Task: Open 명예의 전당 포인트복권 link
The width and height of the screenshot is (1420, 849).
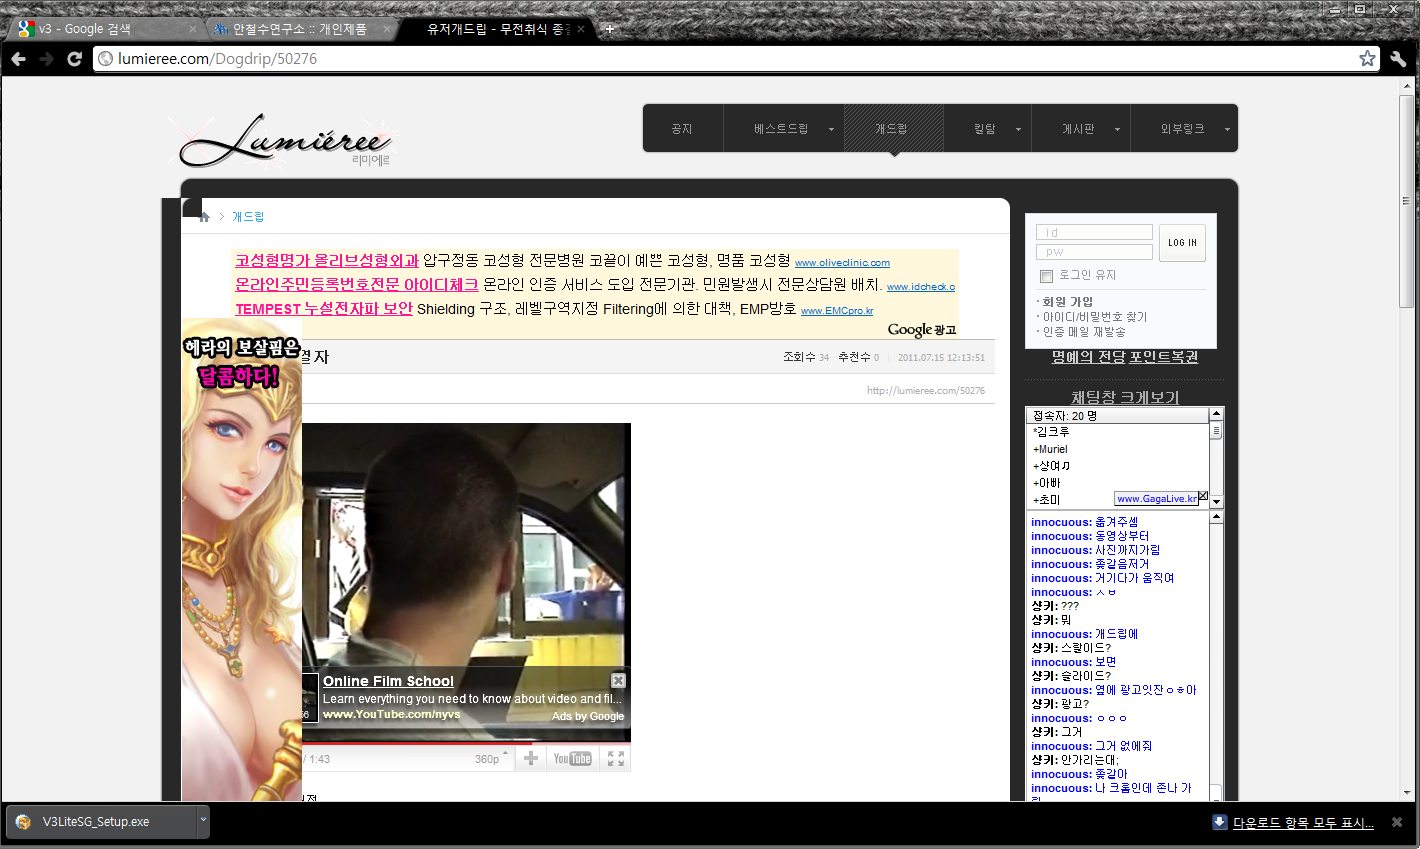Action: coord(1125,357)
